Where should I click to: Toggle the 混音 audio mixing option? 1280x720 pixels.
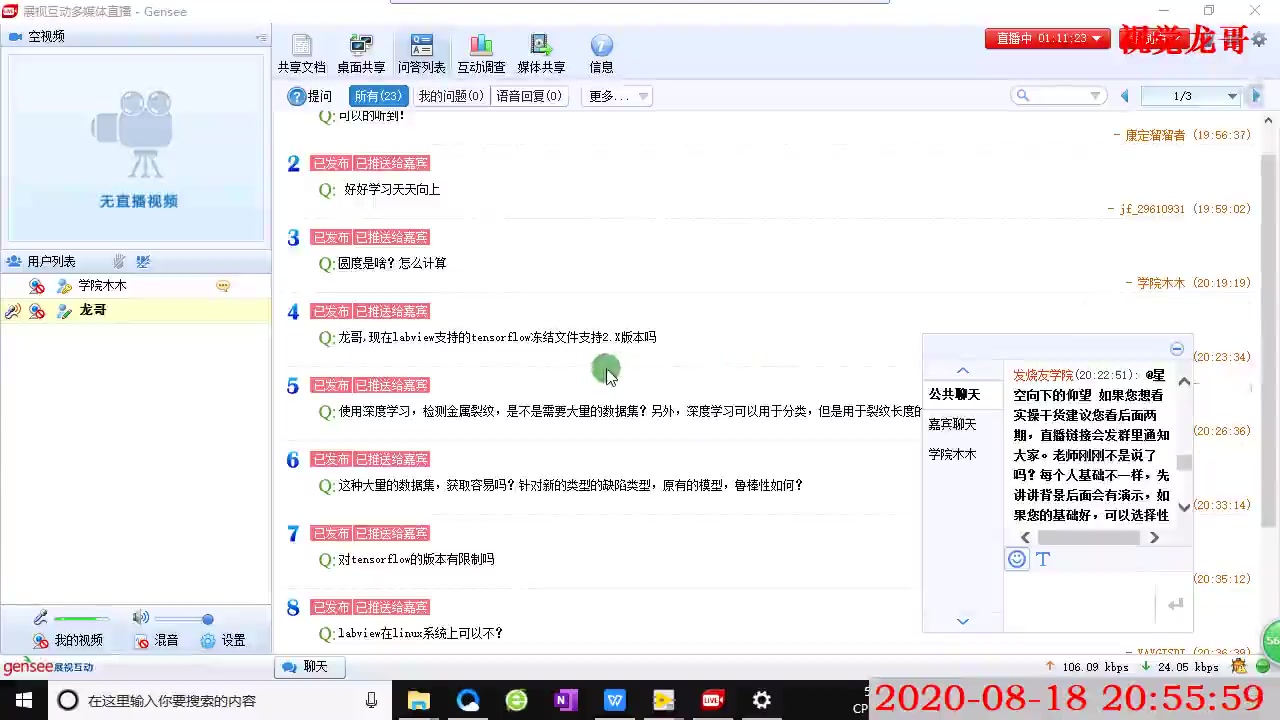pyautogui.click(x=156, y=640)
